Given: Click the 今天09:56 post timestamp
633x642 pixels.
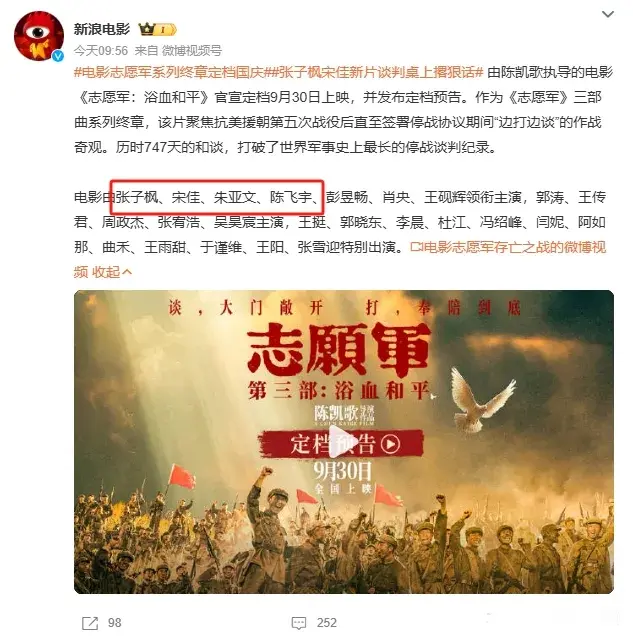Looking at the screenshot, I should (101, 51).
